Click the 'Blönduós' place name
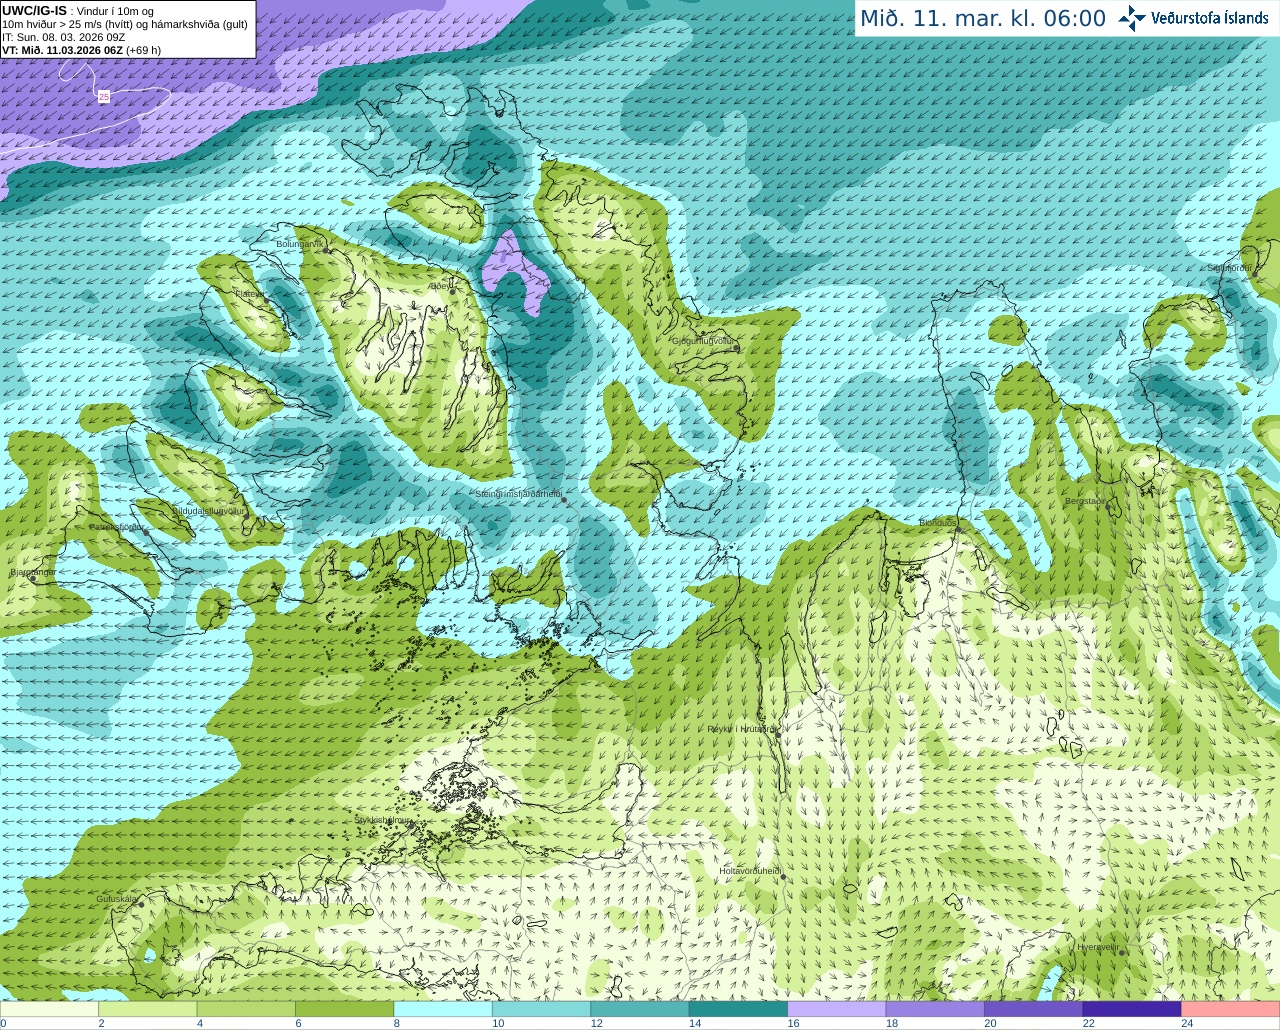 [937, 522]
